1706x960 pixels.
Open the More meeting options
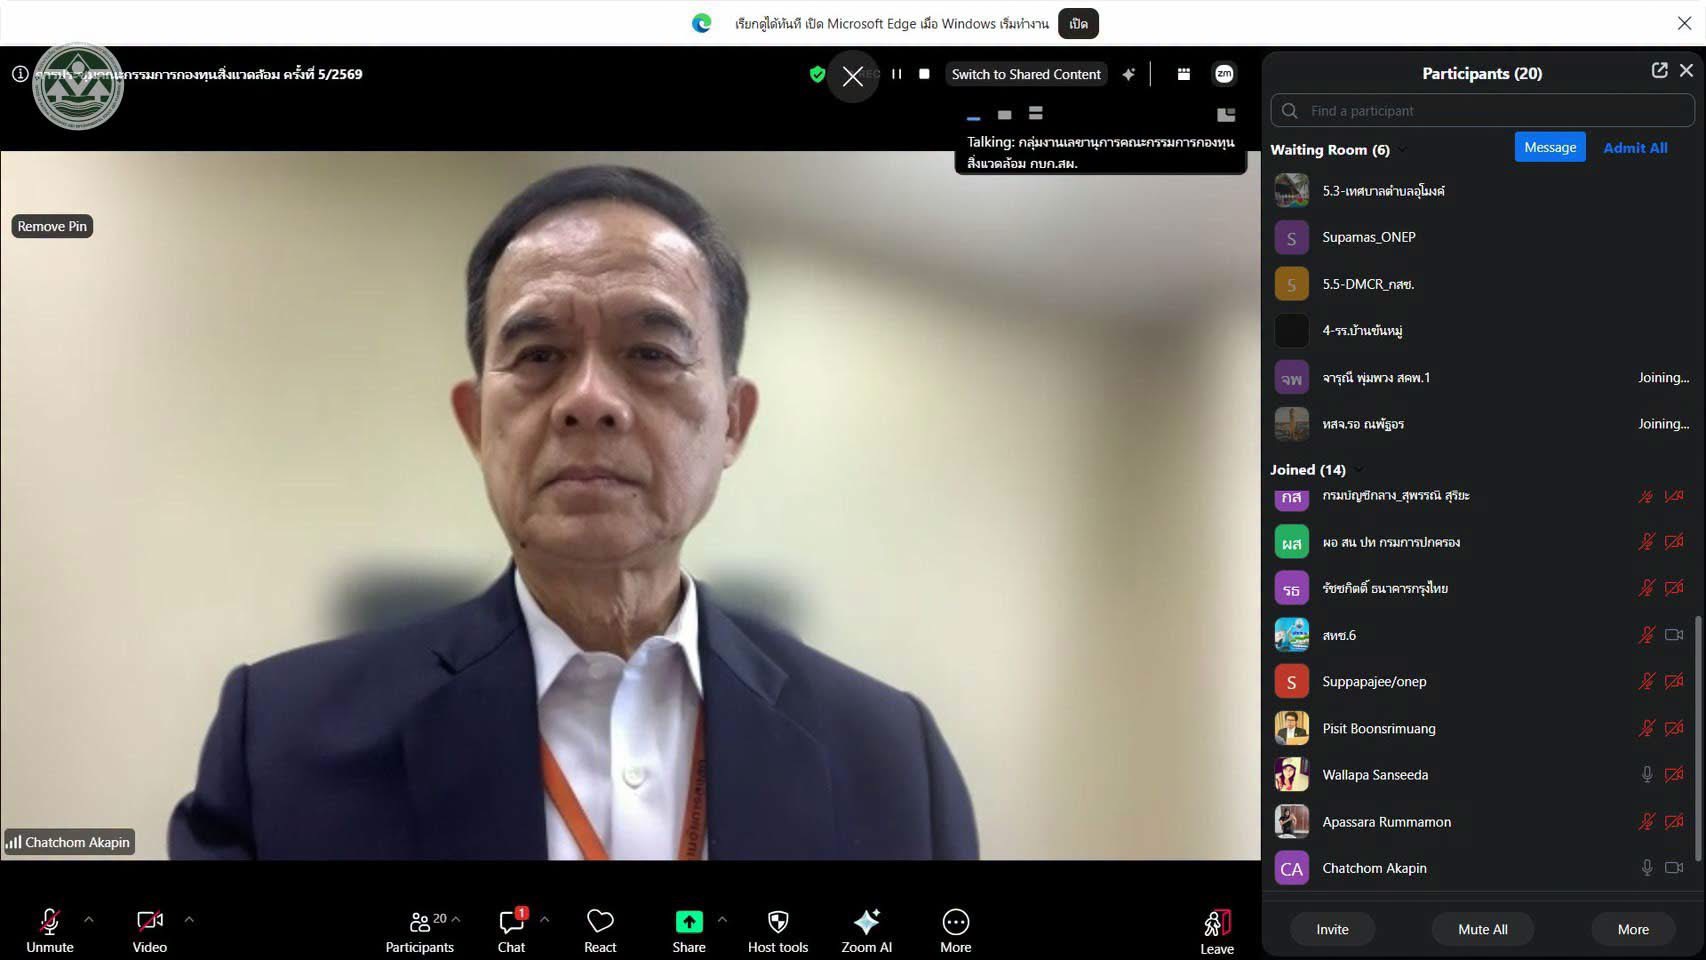[955, 930]
